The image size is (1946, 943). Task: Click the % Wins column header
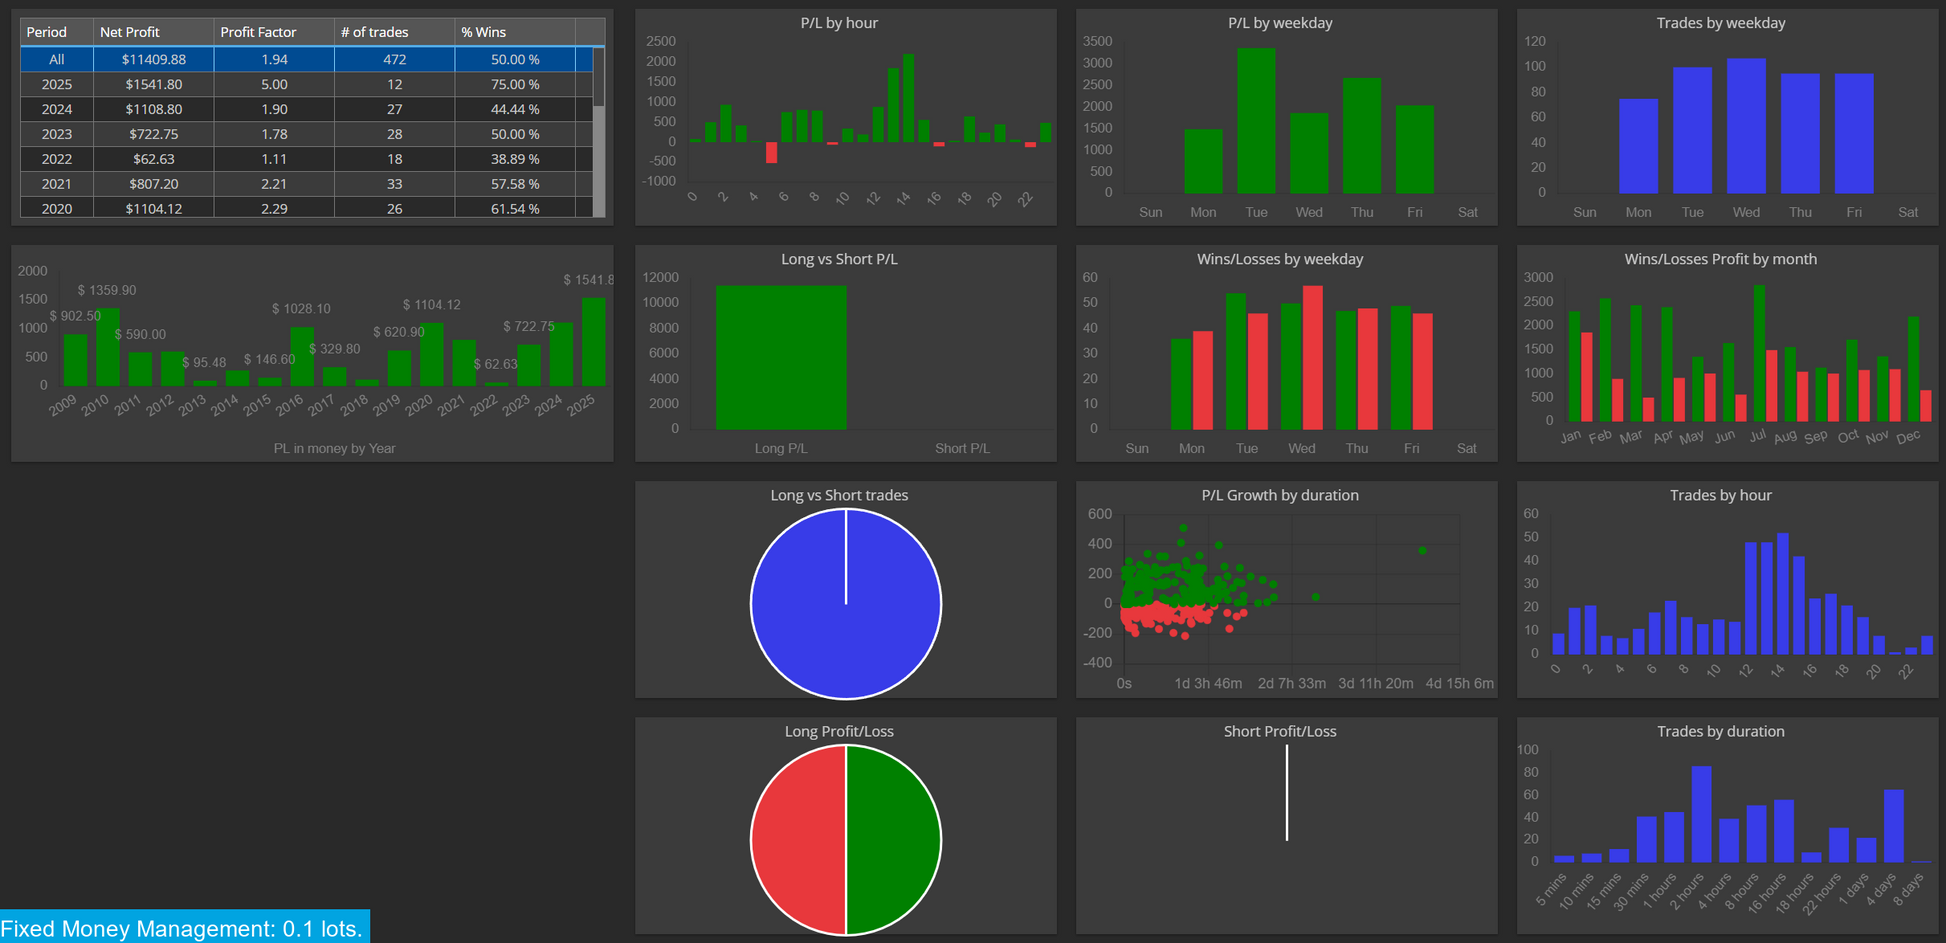click(x=514, y=32)
